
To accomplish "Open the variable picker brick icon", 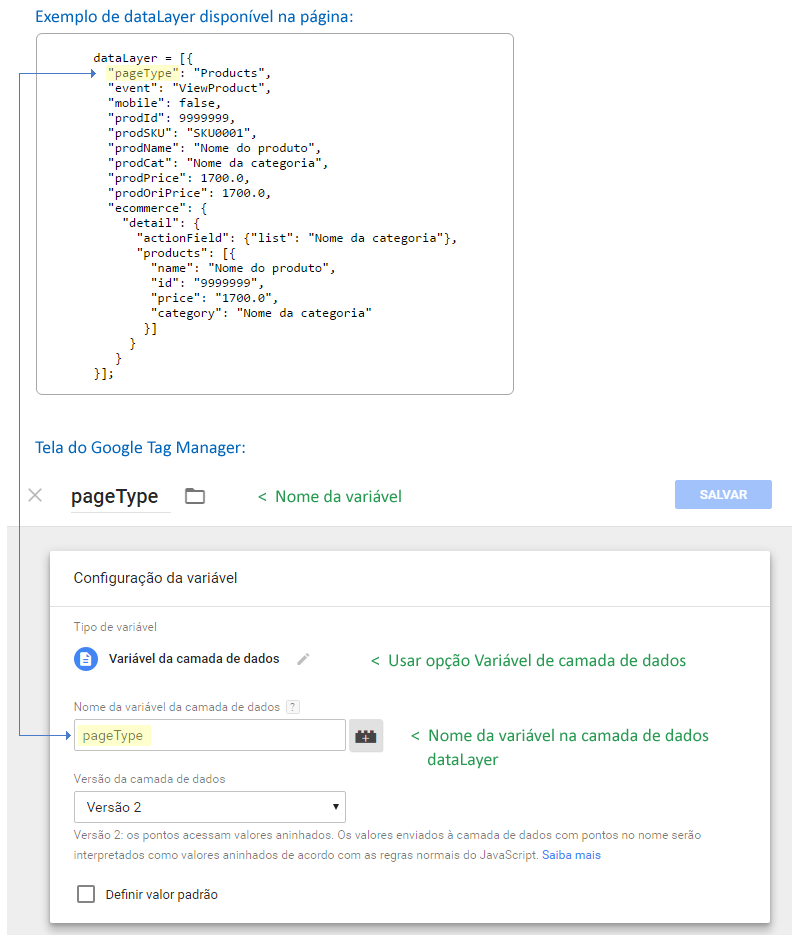I will pos(366,736).
